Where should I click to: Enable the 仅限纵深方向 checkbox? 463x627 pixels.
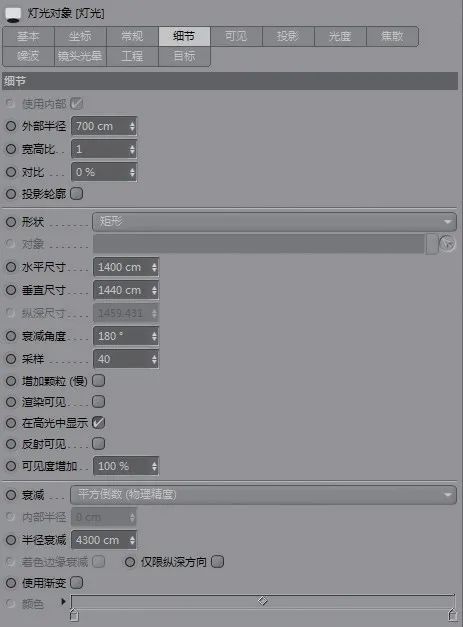point(217,561)
